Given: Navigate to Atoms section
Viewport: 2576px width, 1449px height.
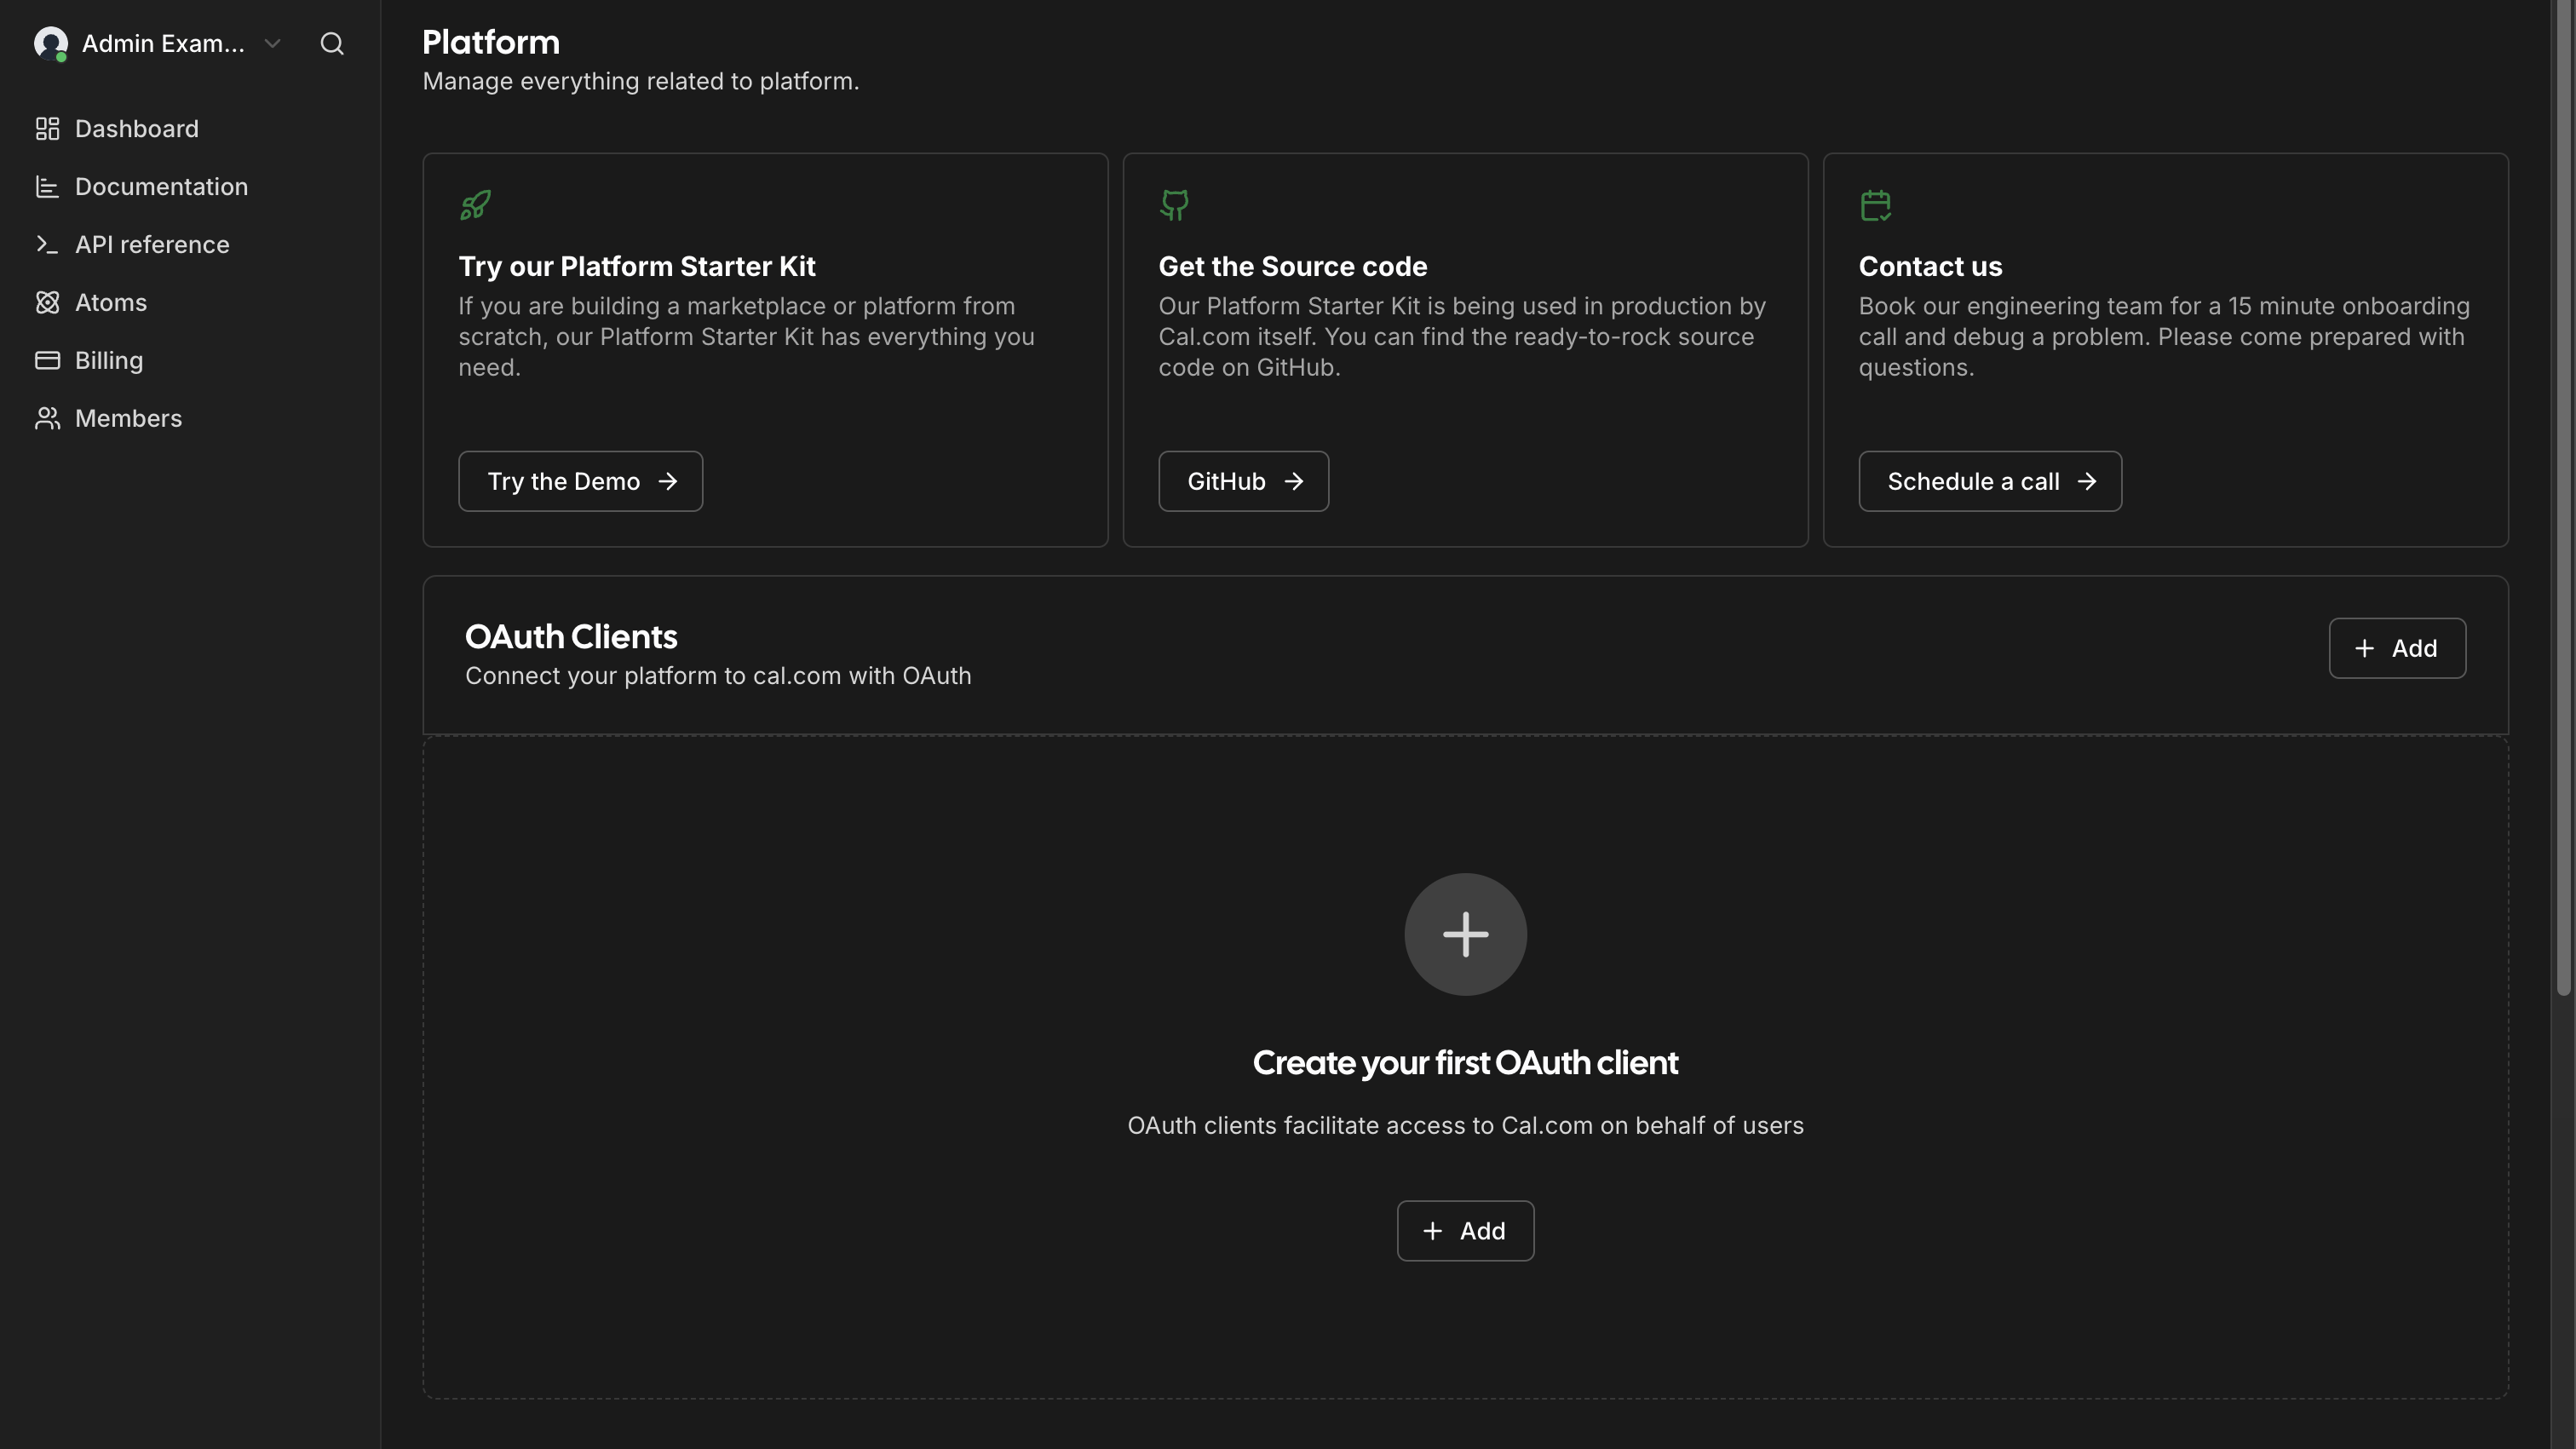Looking at the screenshot, I should (110, 303).
